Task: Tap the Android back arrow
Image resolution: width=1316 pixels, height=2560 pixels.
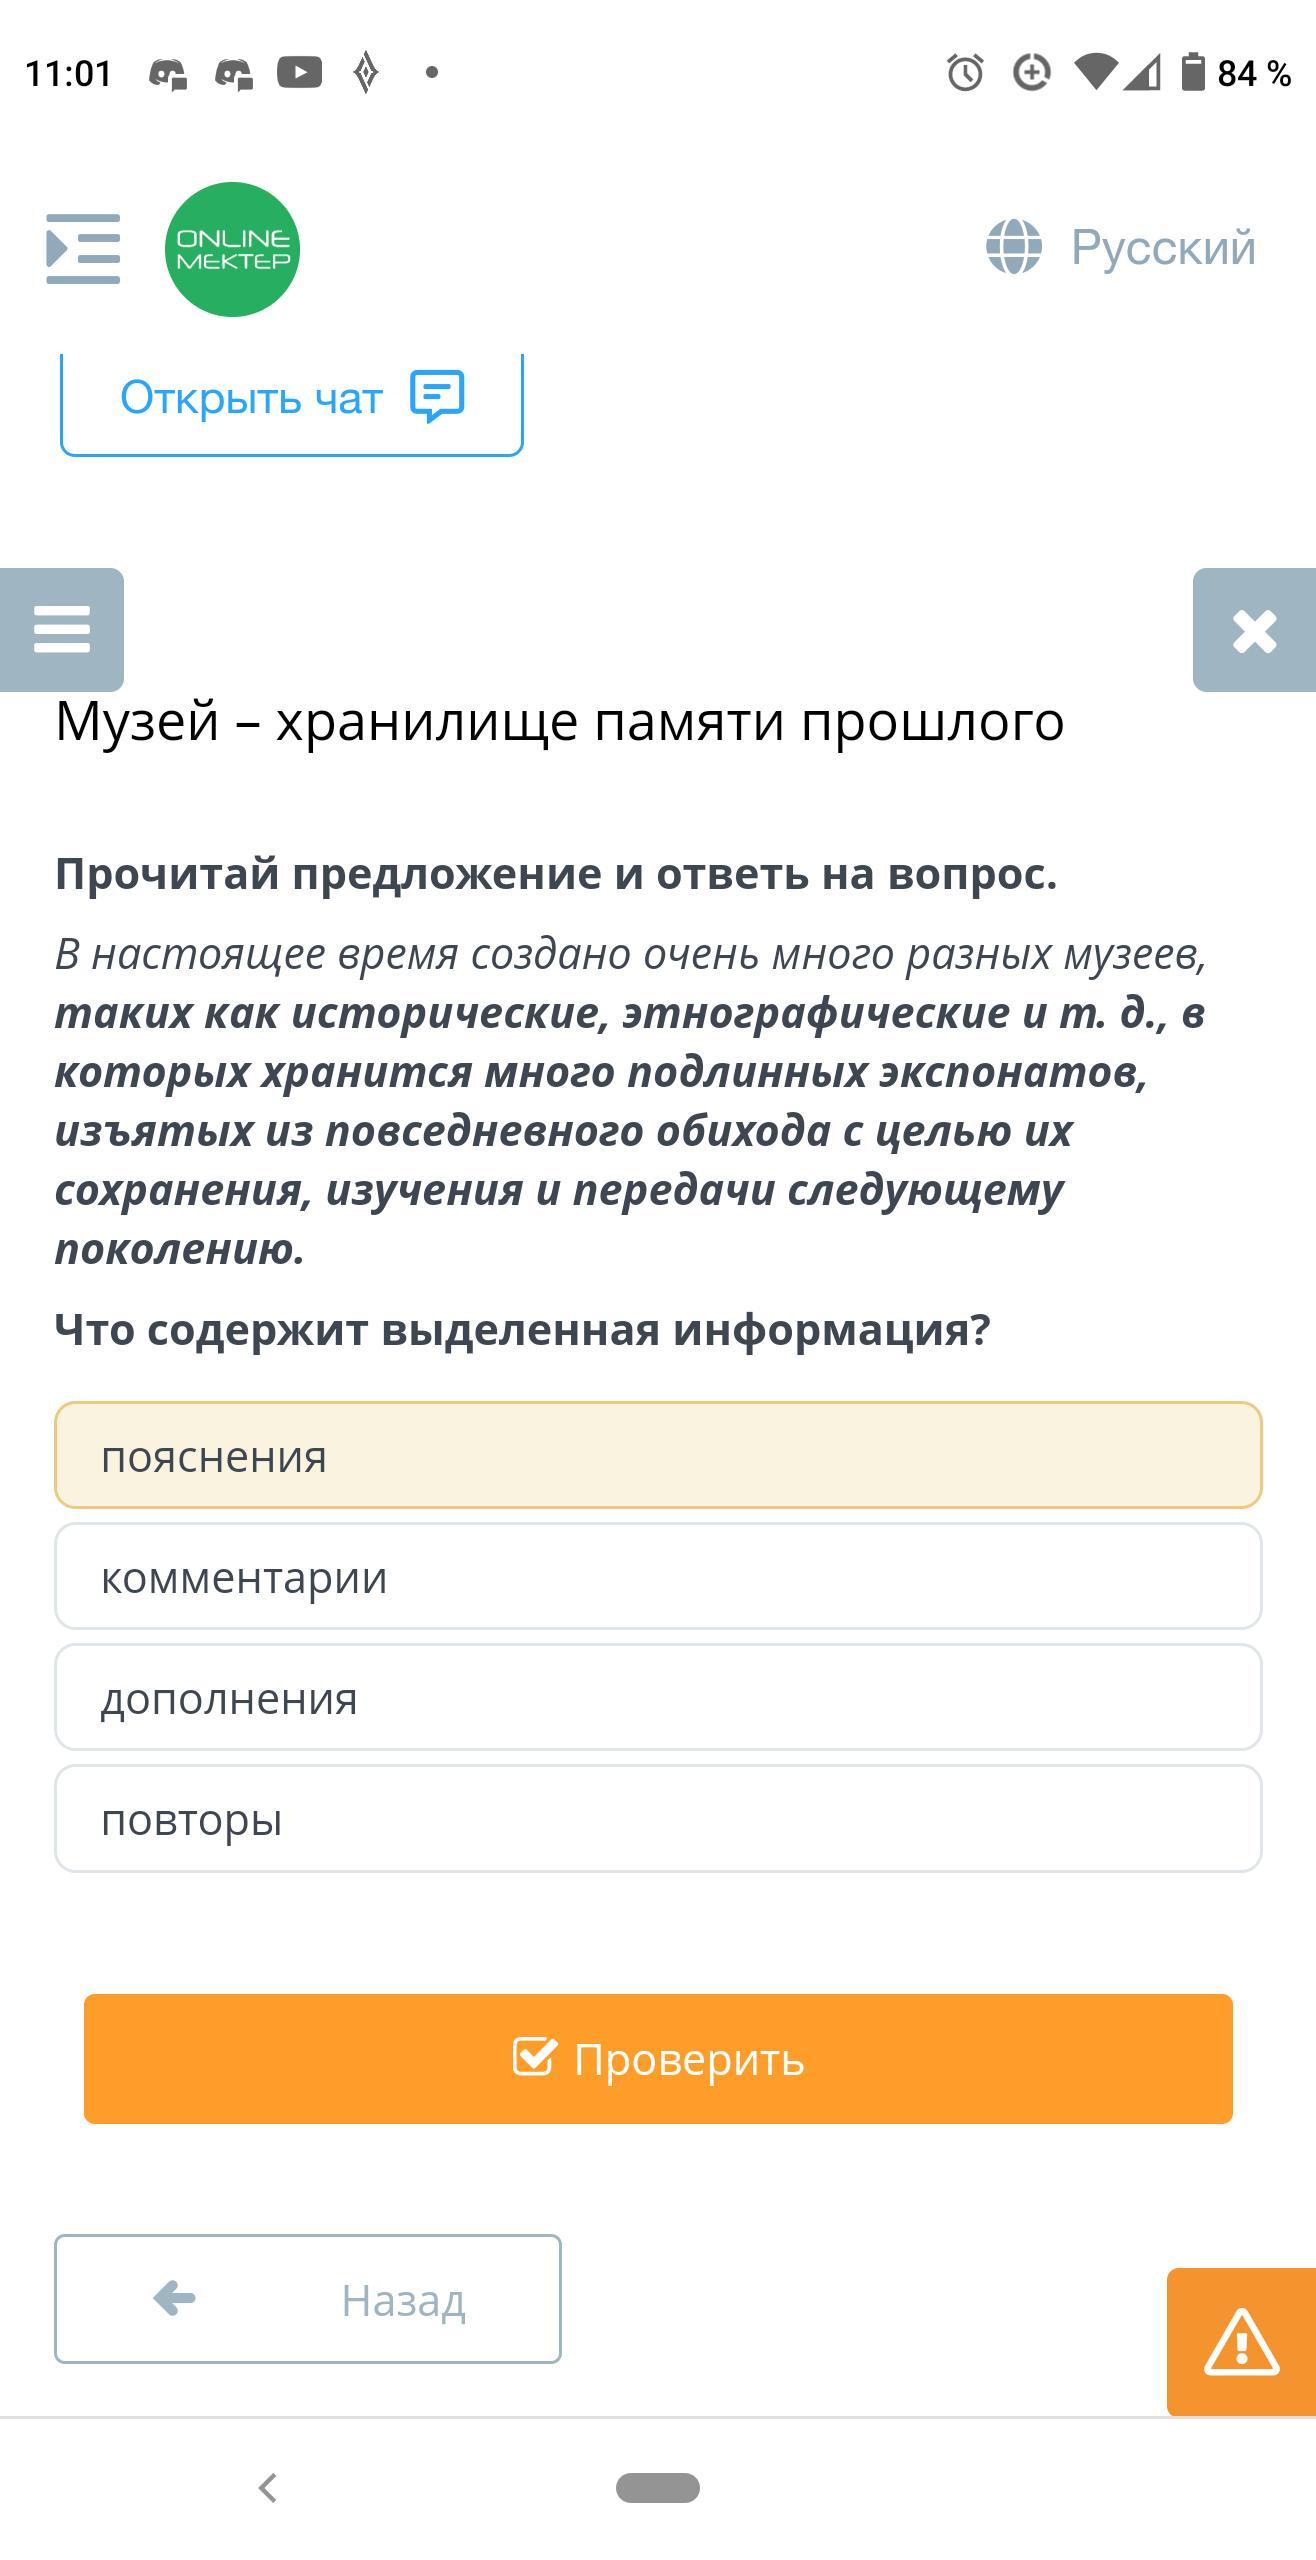Action: coord(267,2487)
